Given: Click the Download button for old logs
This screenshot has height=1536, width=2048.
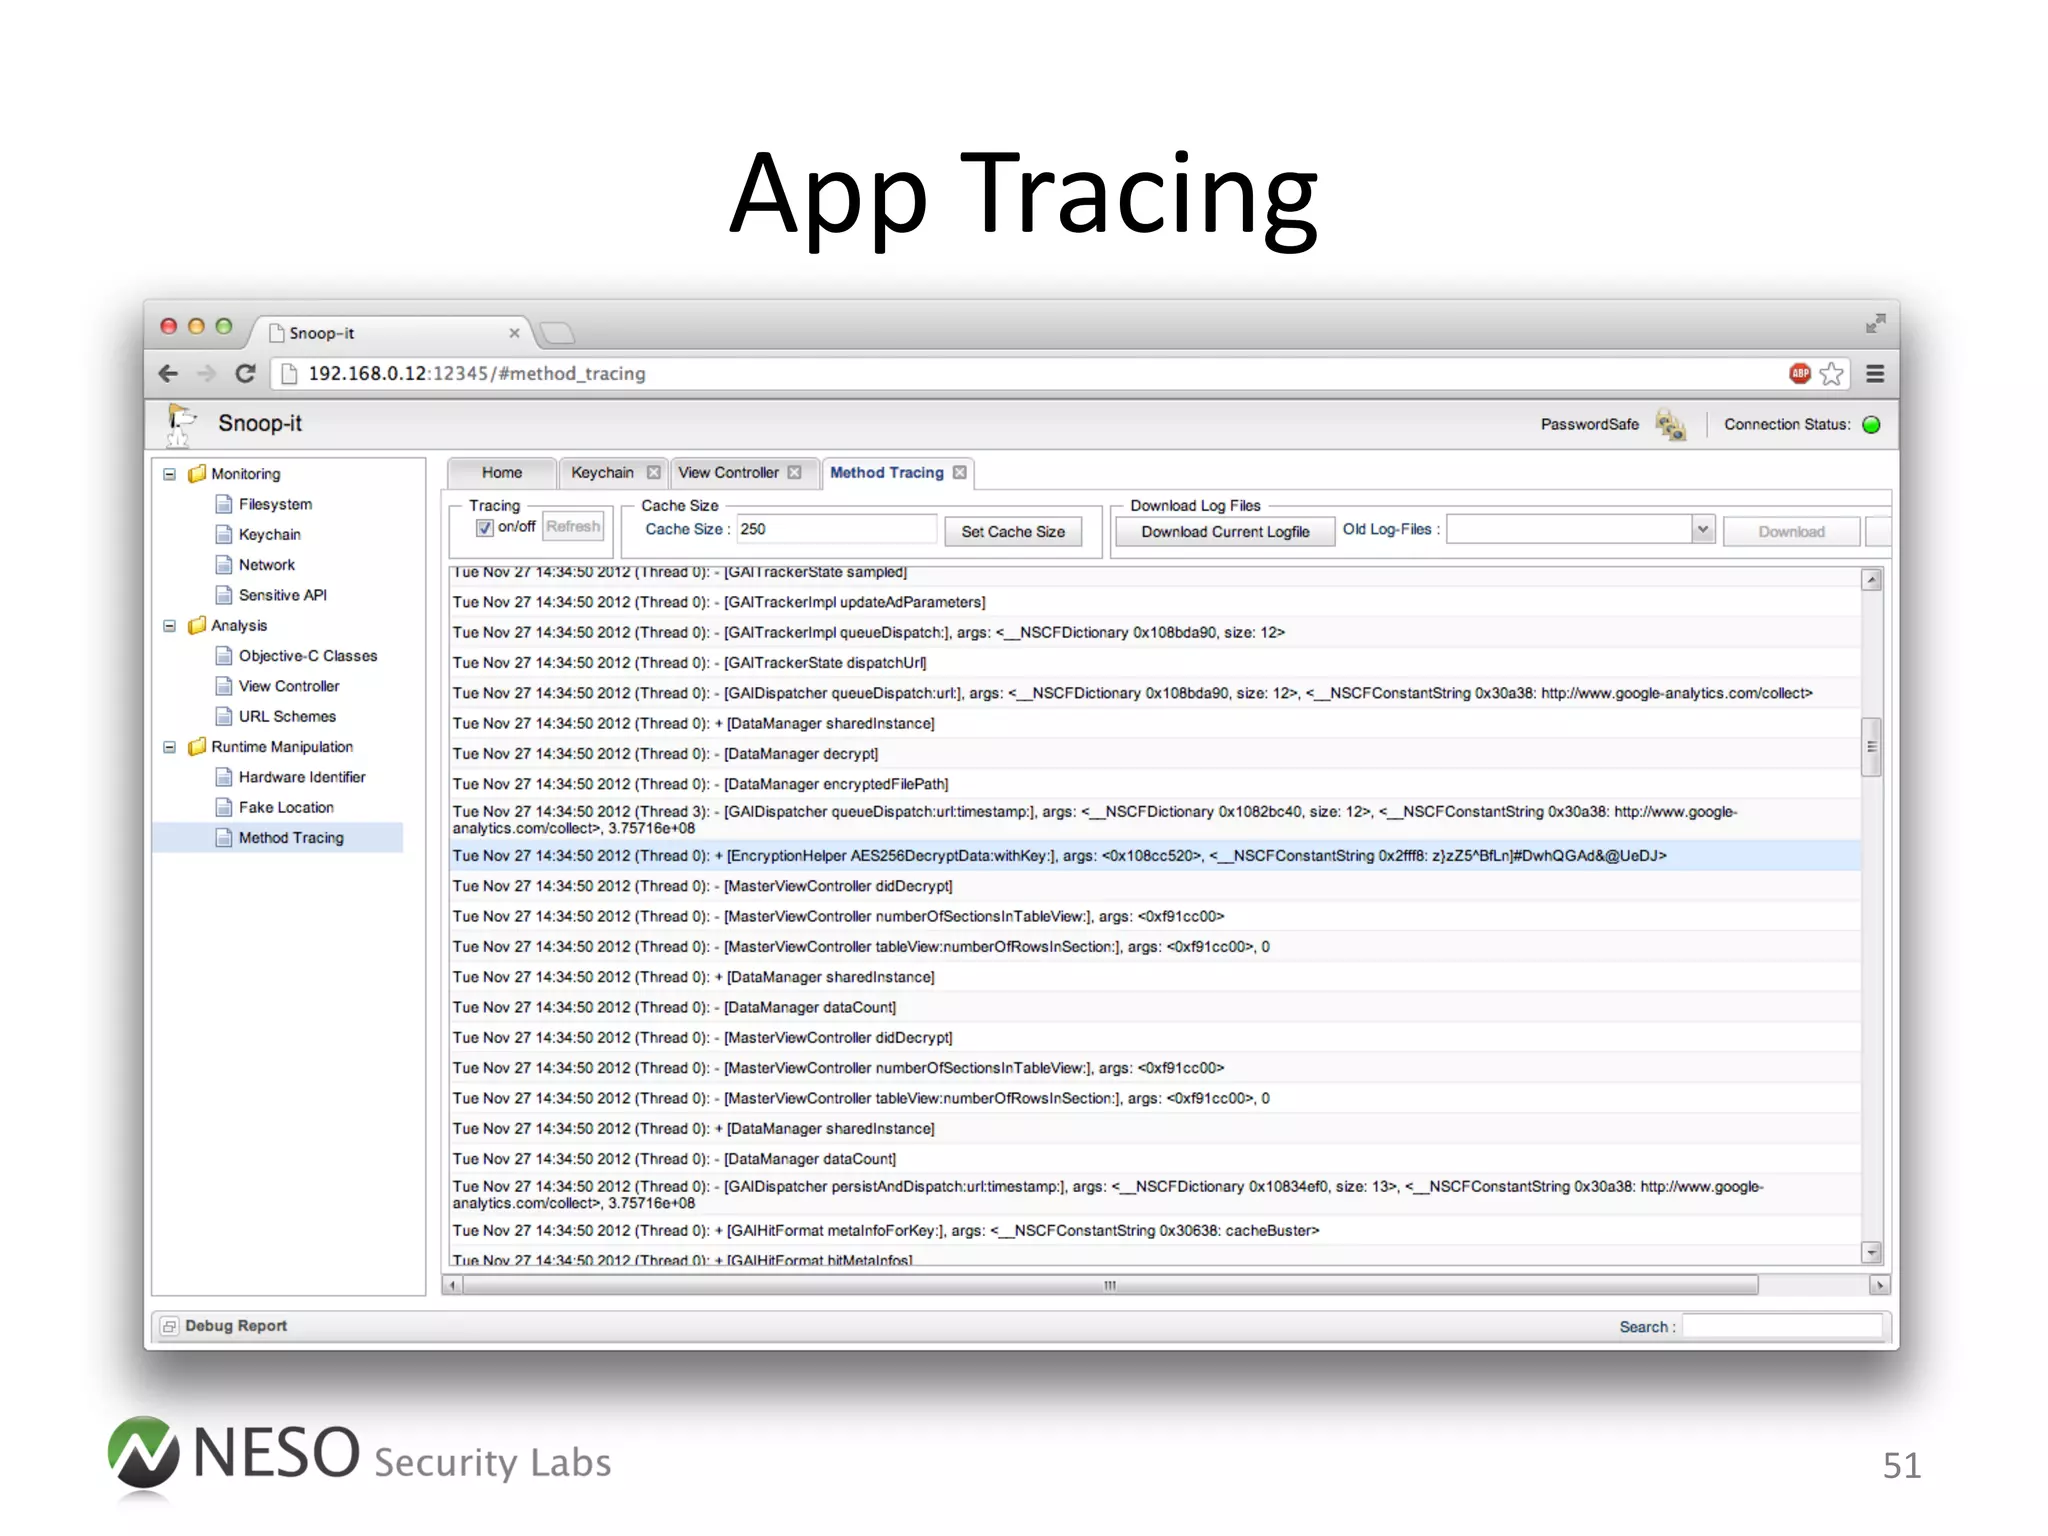Looking at the screenshot, I should coord(1791,532).
